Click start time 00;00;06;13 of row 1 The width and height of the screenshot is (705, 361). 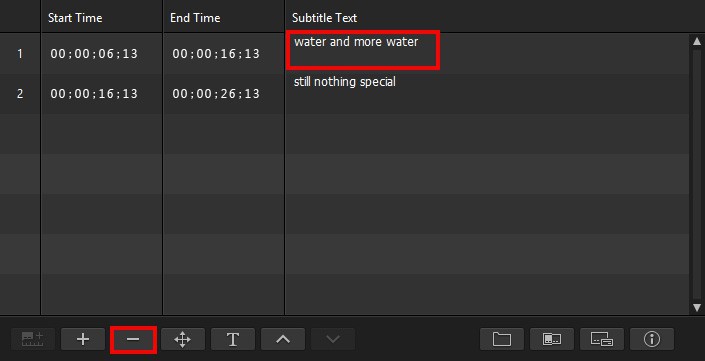94,54
